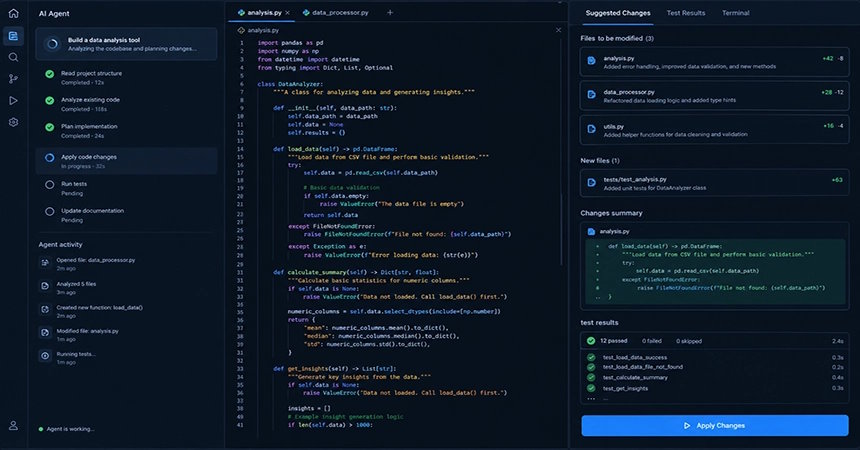Select the Apply code changes step
Image resolution: width=860 pixels, height=450 pixels.
click(127, 161)
